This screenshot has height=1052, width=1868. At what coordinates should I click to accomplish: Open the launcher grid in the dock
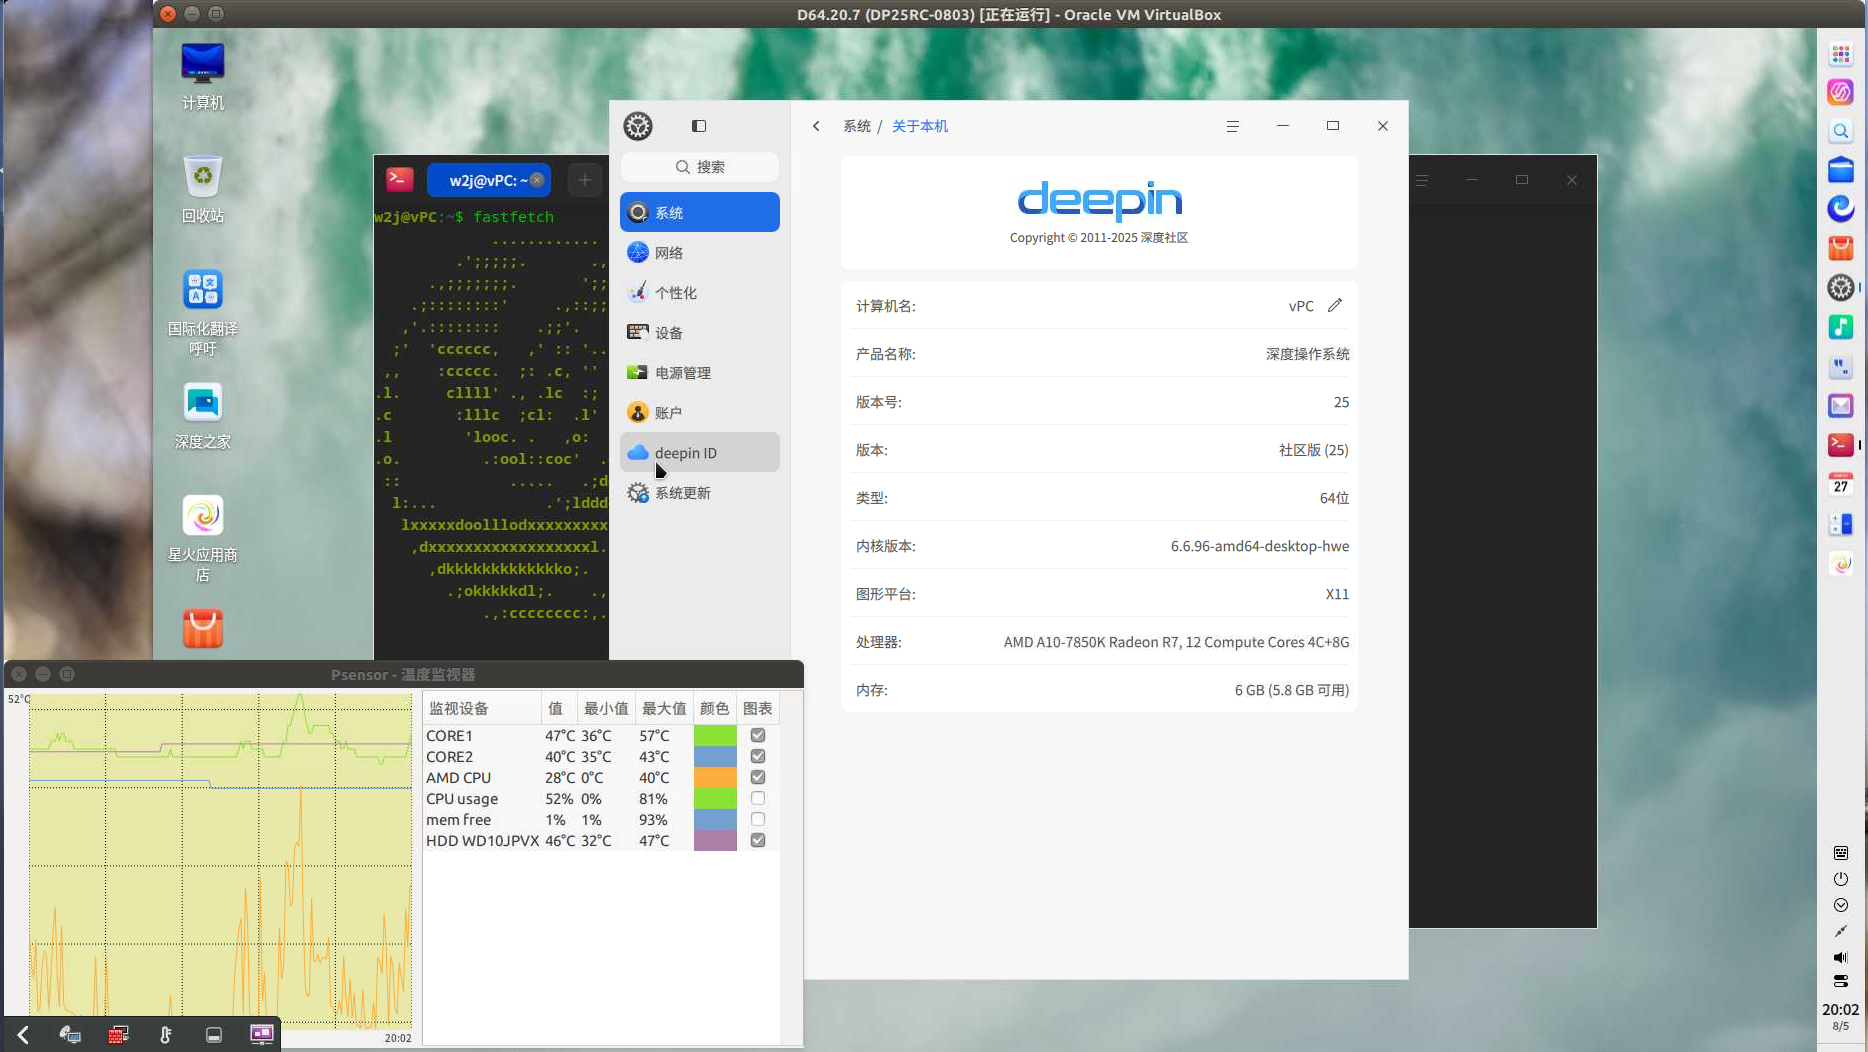point(1841,53)
